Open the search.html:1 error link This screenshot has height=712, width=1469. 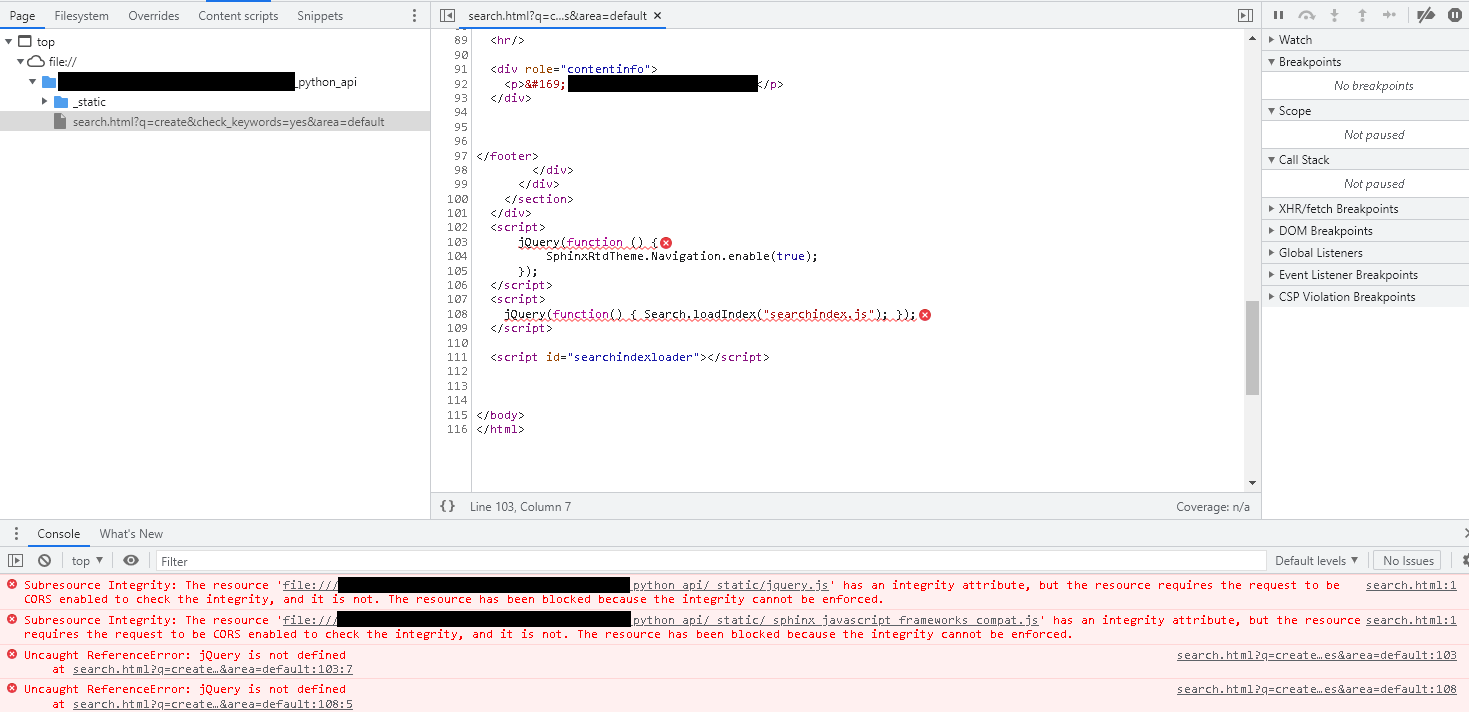coord(1411,585)
